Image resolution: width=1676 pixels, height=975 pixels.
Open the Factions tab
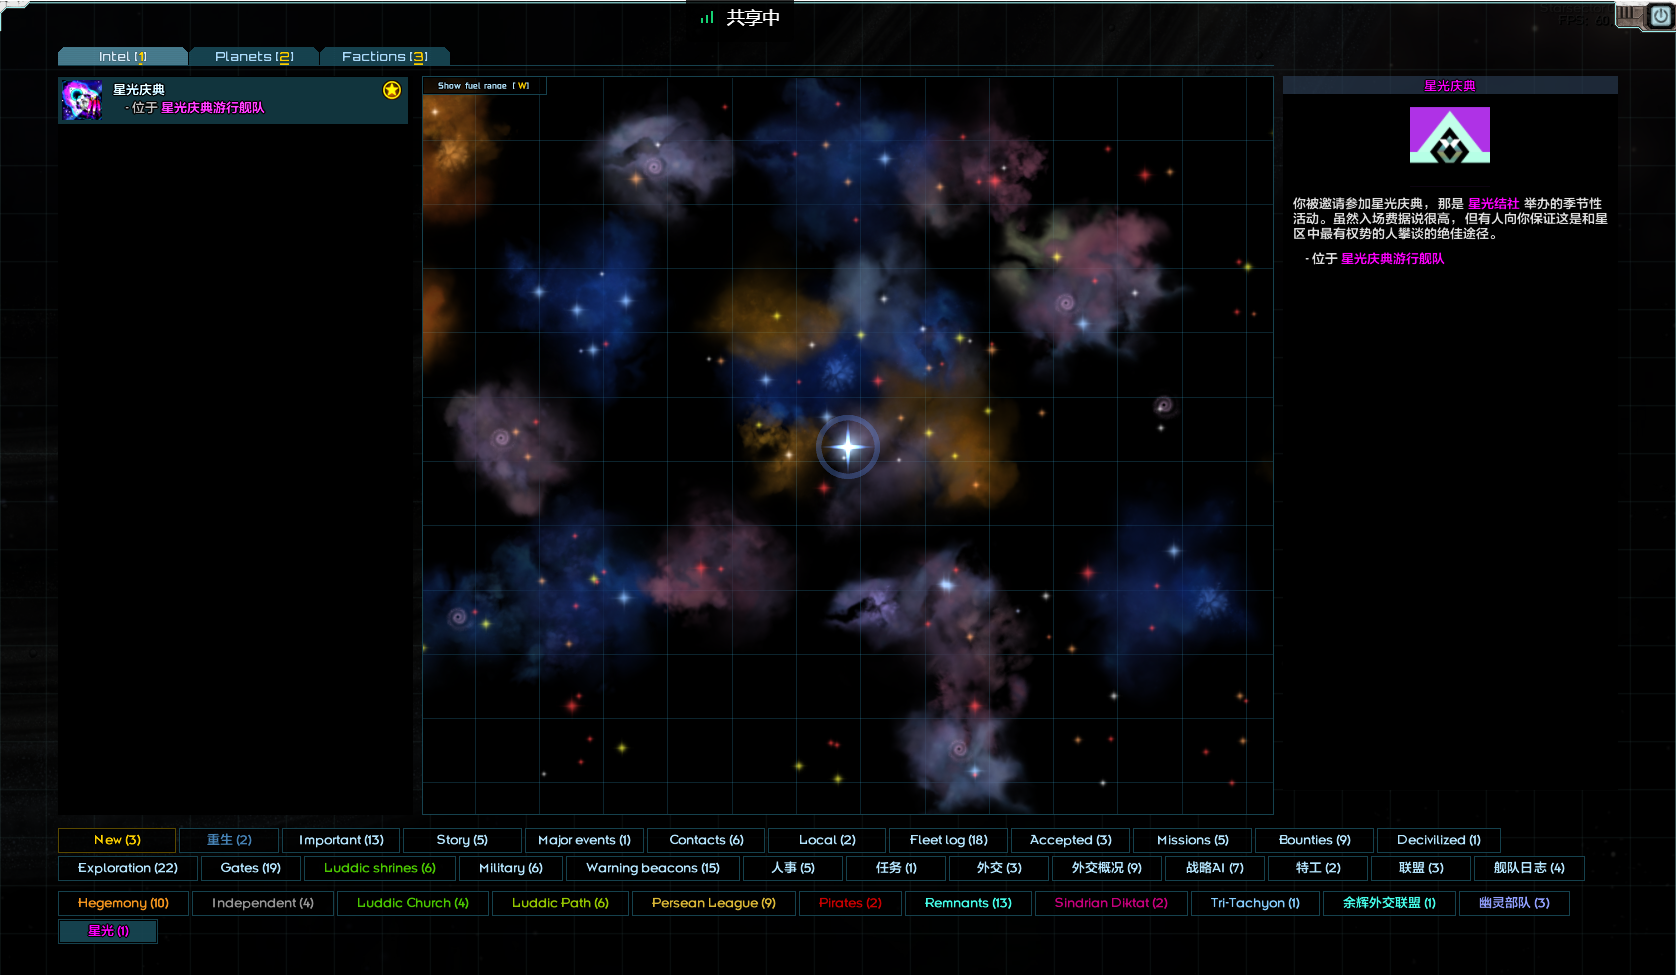click(384, 57)
